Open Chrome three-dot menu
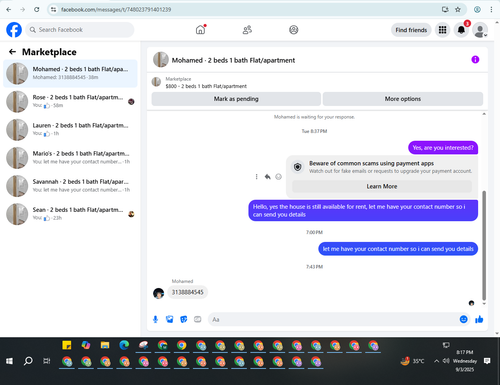Viewport: 500px width, 385px height. point(491,10)
